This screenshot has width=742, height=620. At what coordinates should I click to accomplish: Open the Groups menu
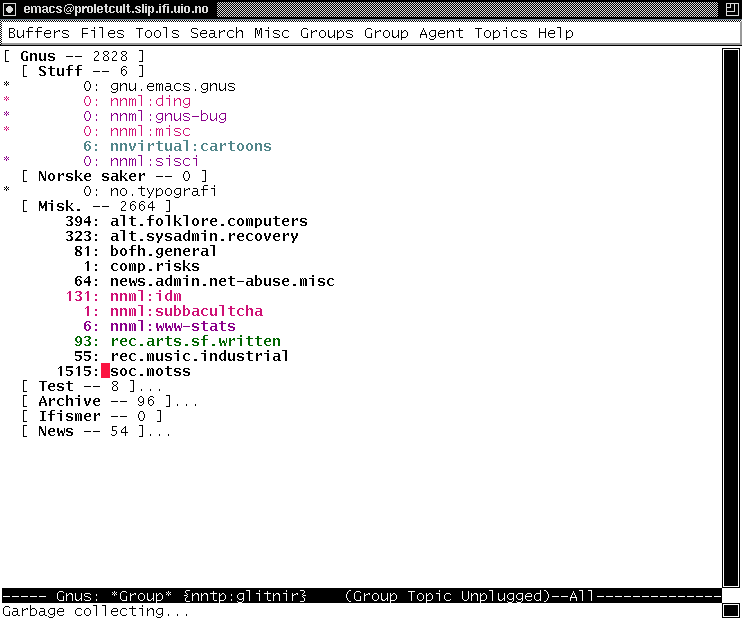pyautogui.click(x=327, y=33)
